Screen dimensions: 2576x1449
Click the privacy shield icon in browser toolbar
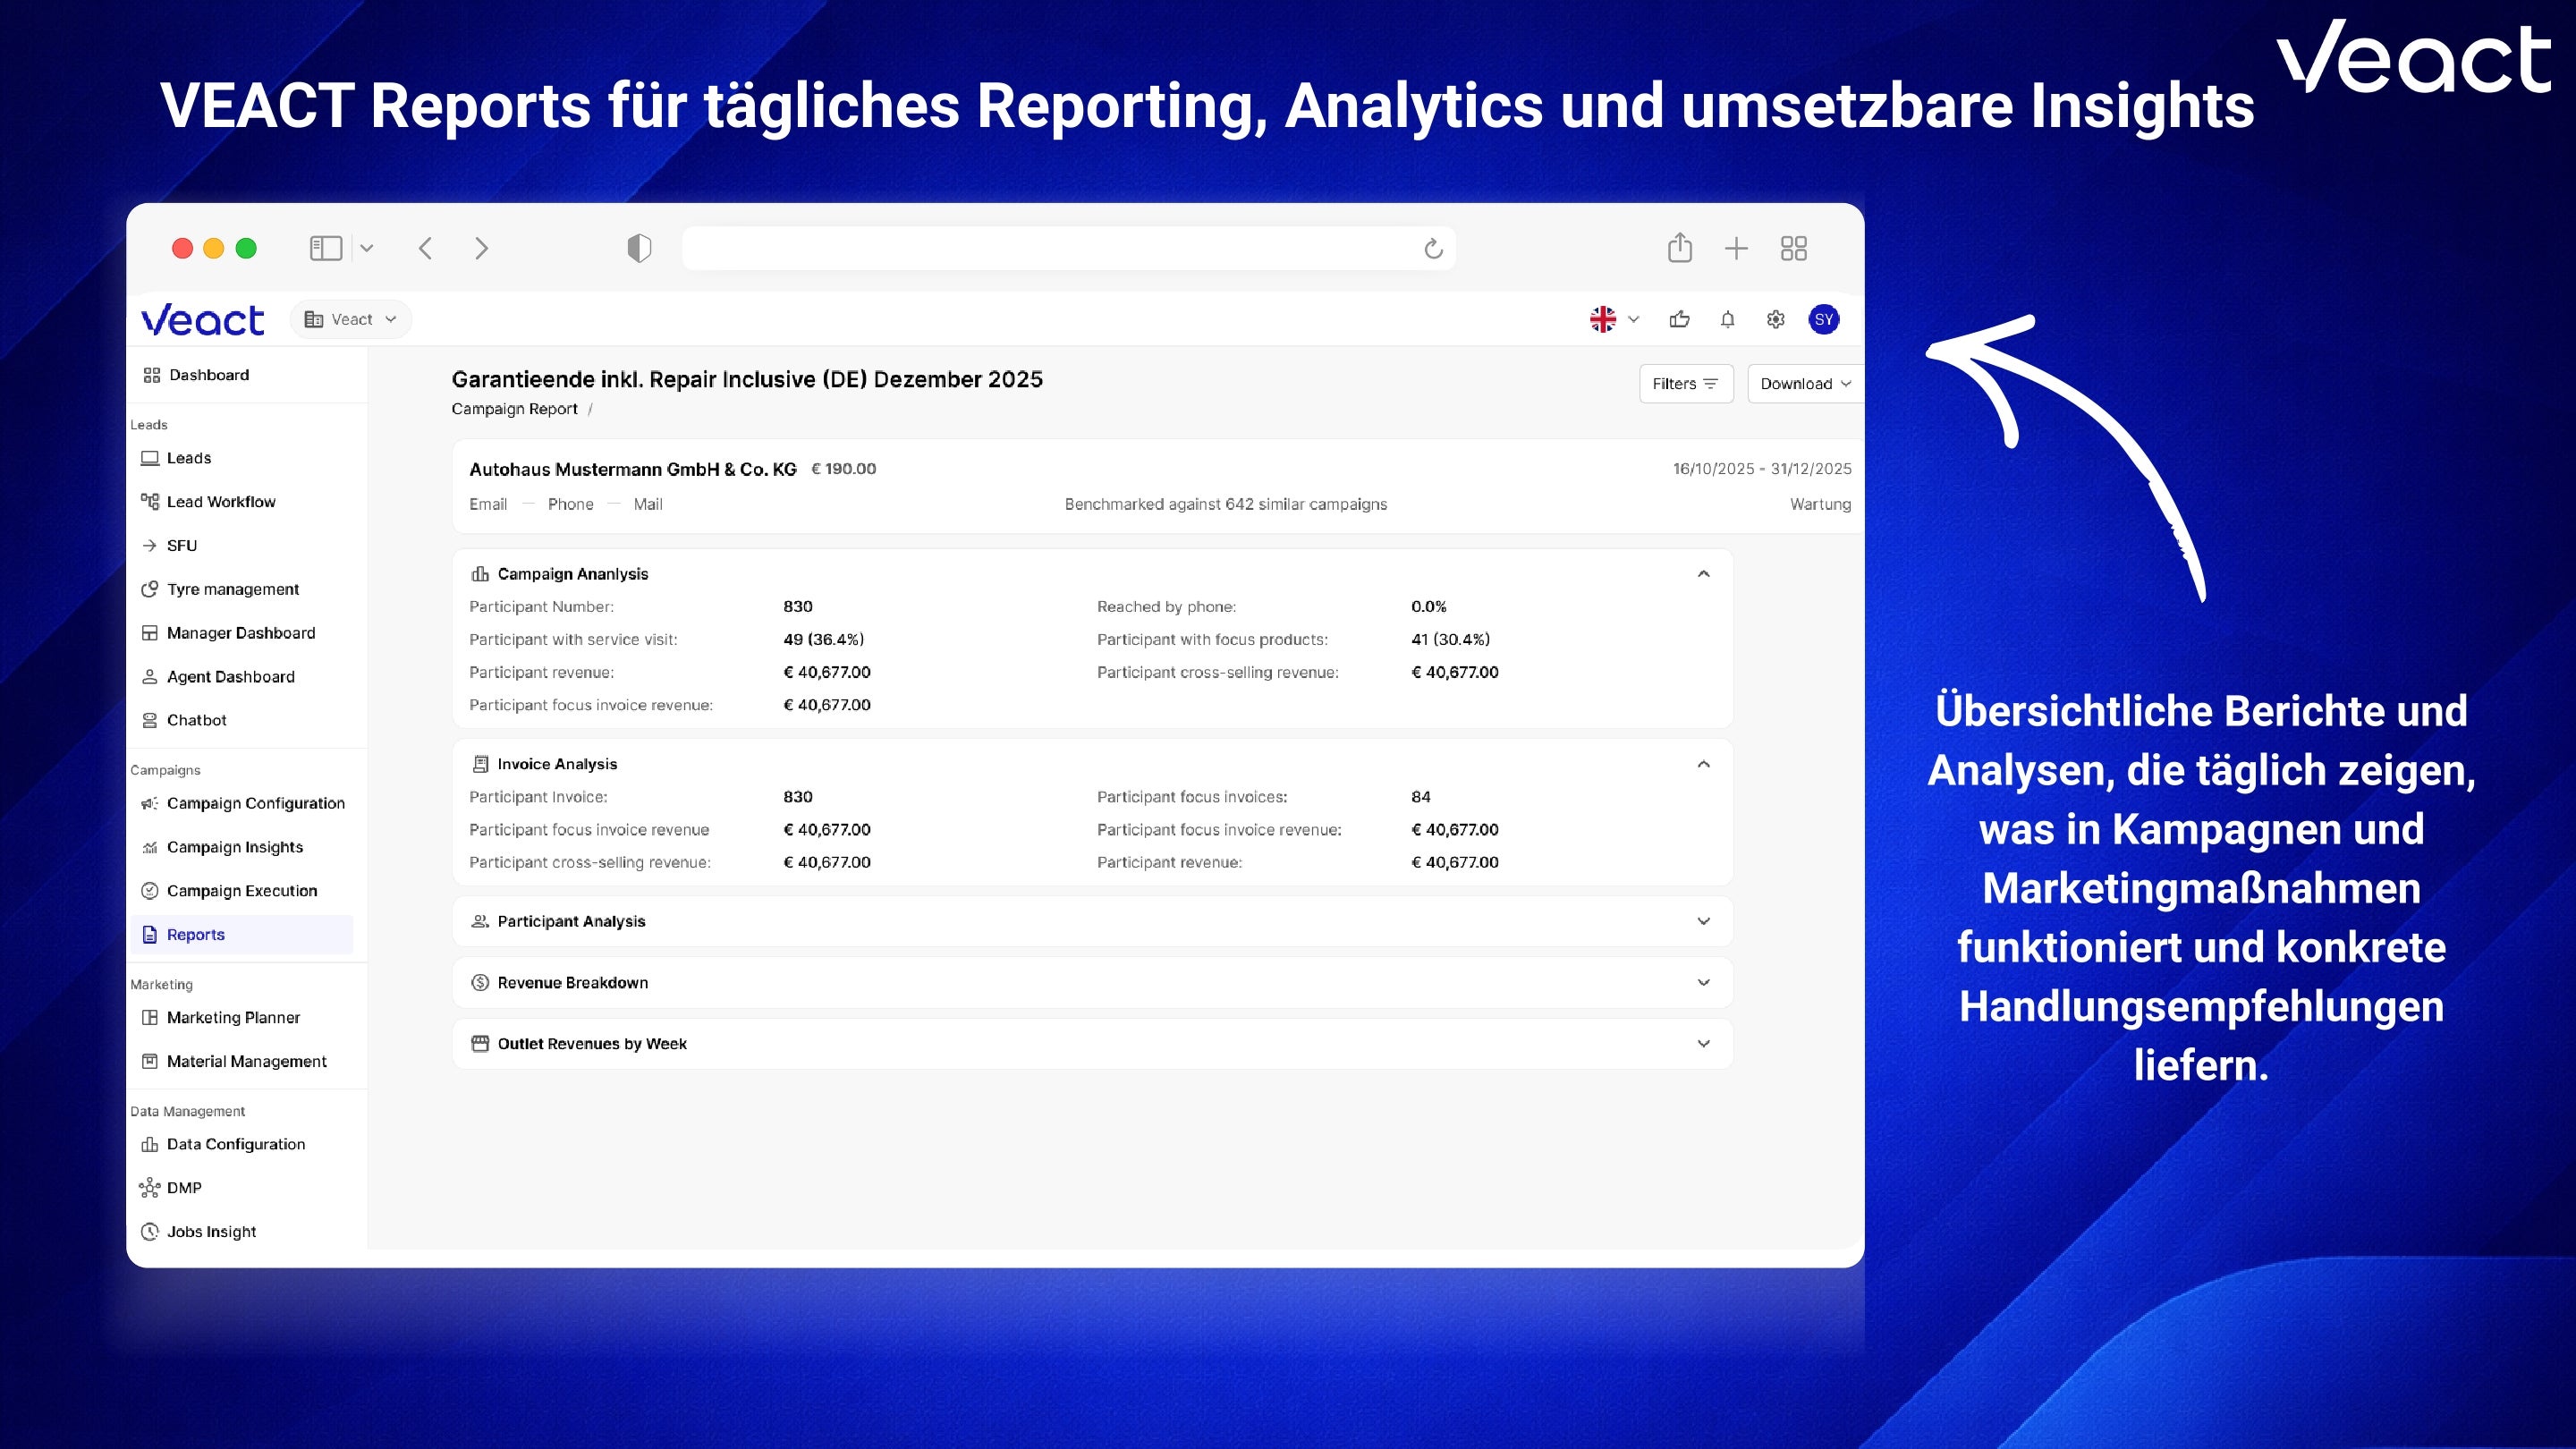pyautogui.click(x=639, y=248)
